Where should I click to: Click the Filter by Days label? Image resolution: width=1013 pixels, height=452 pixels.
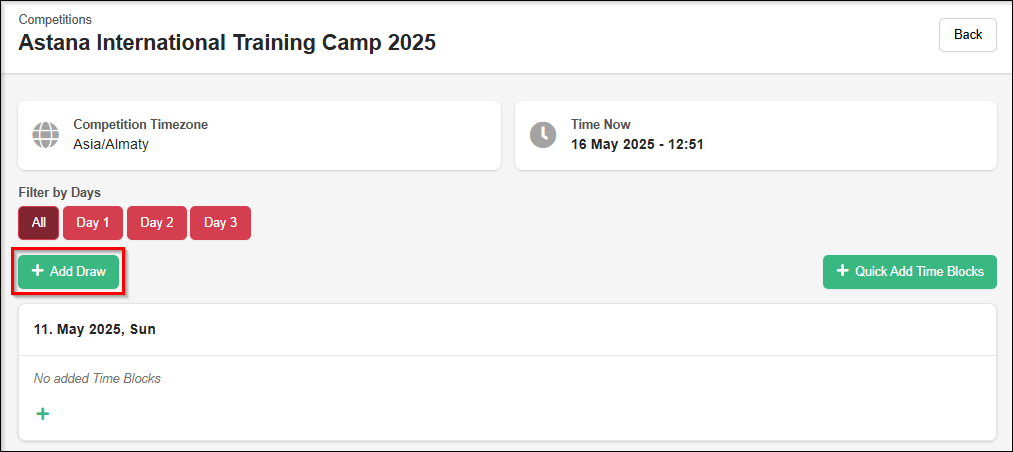(59, 192)
